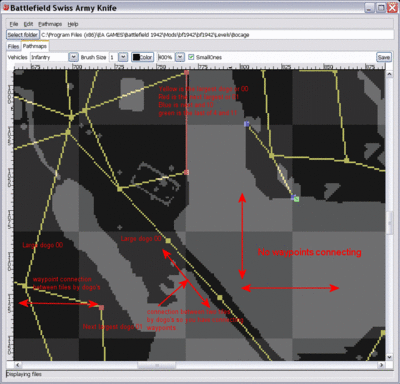Open the black Color swatch button
The image size is (400, 384).
pos(142,57)
